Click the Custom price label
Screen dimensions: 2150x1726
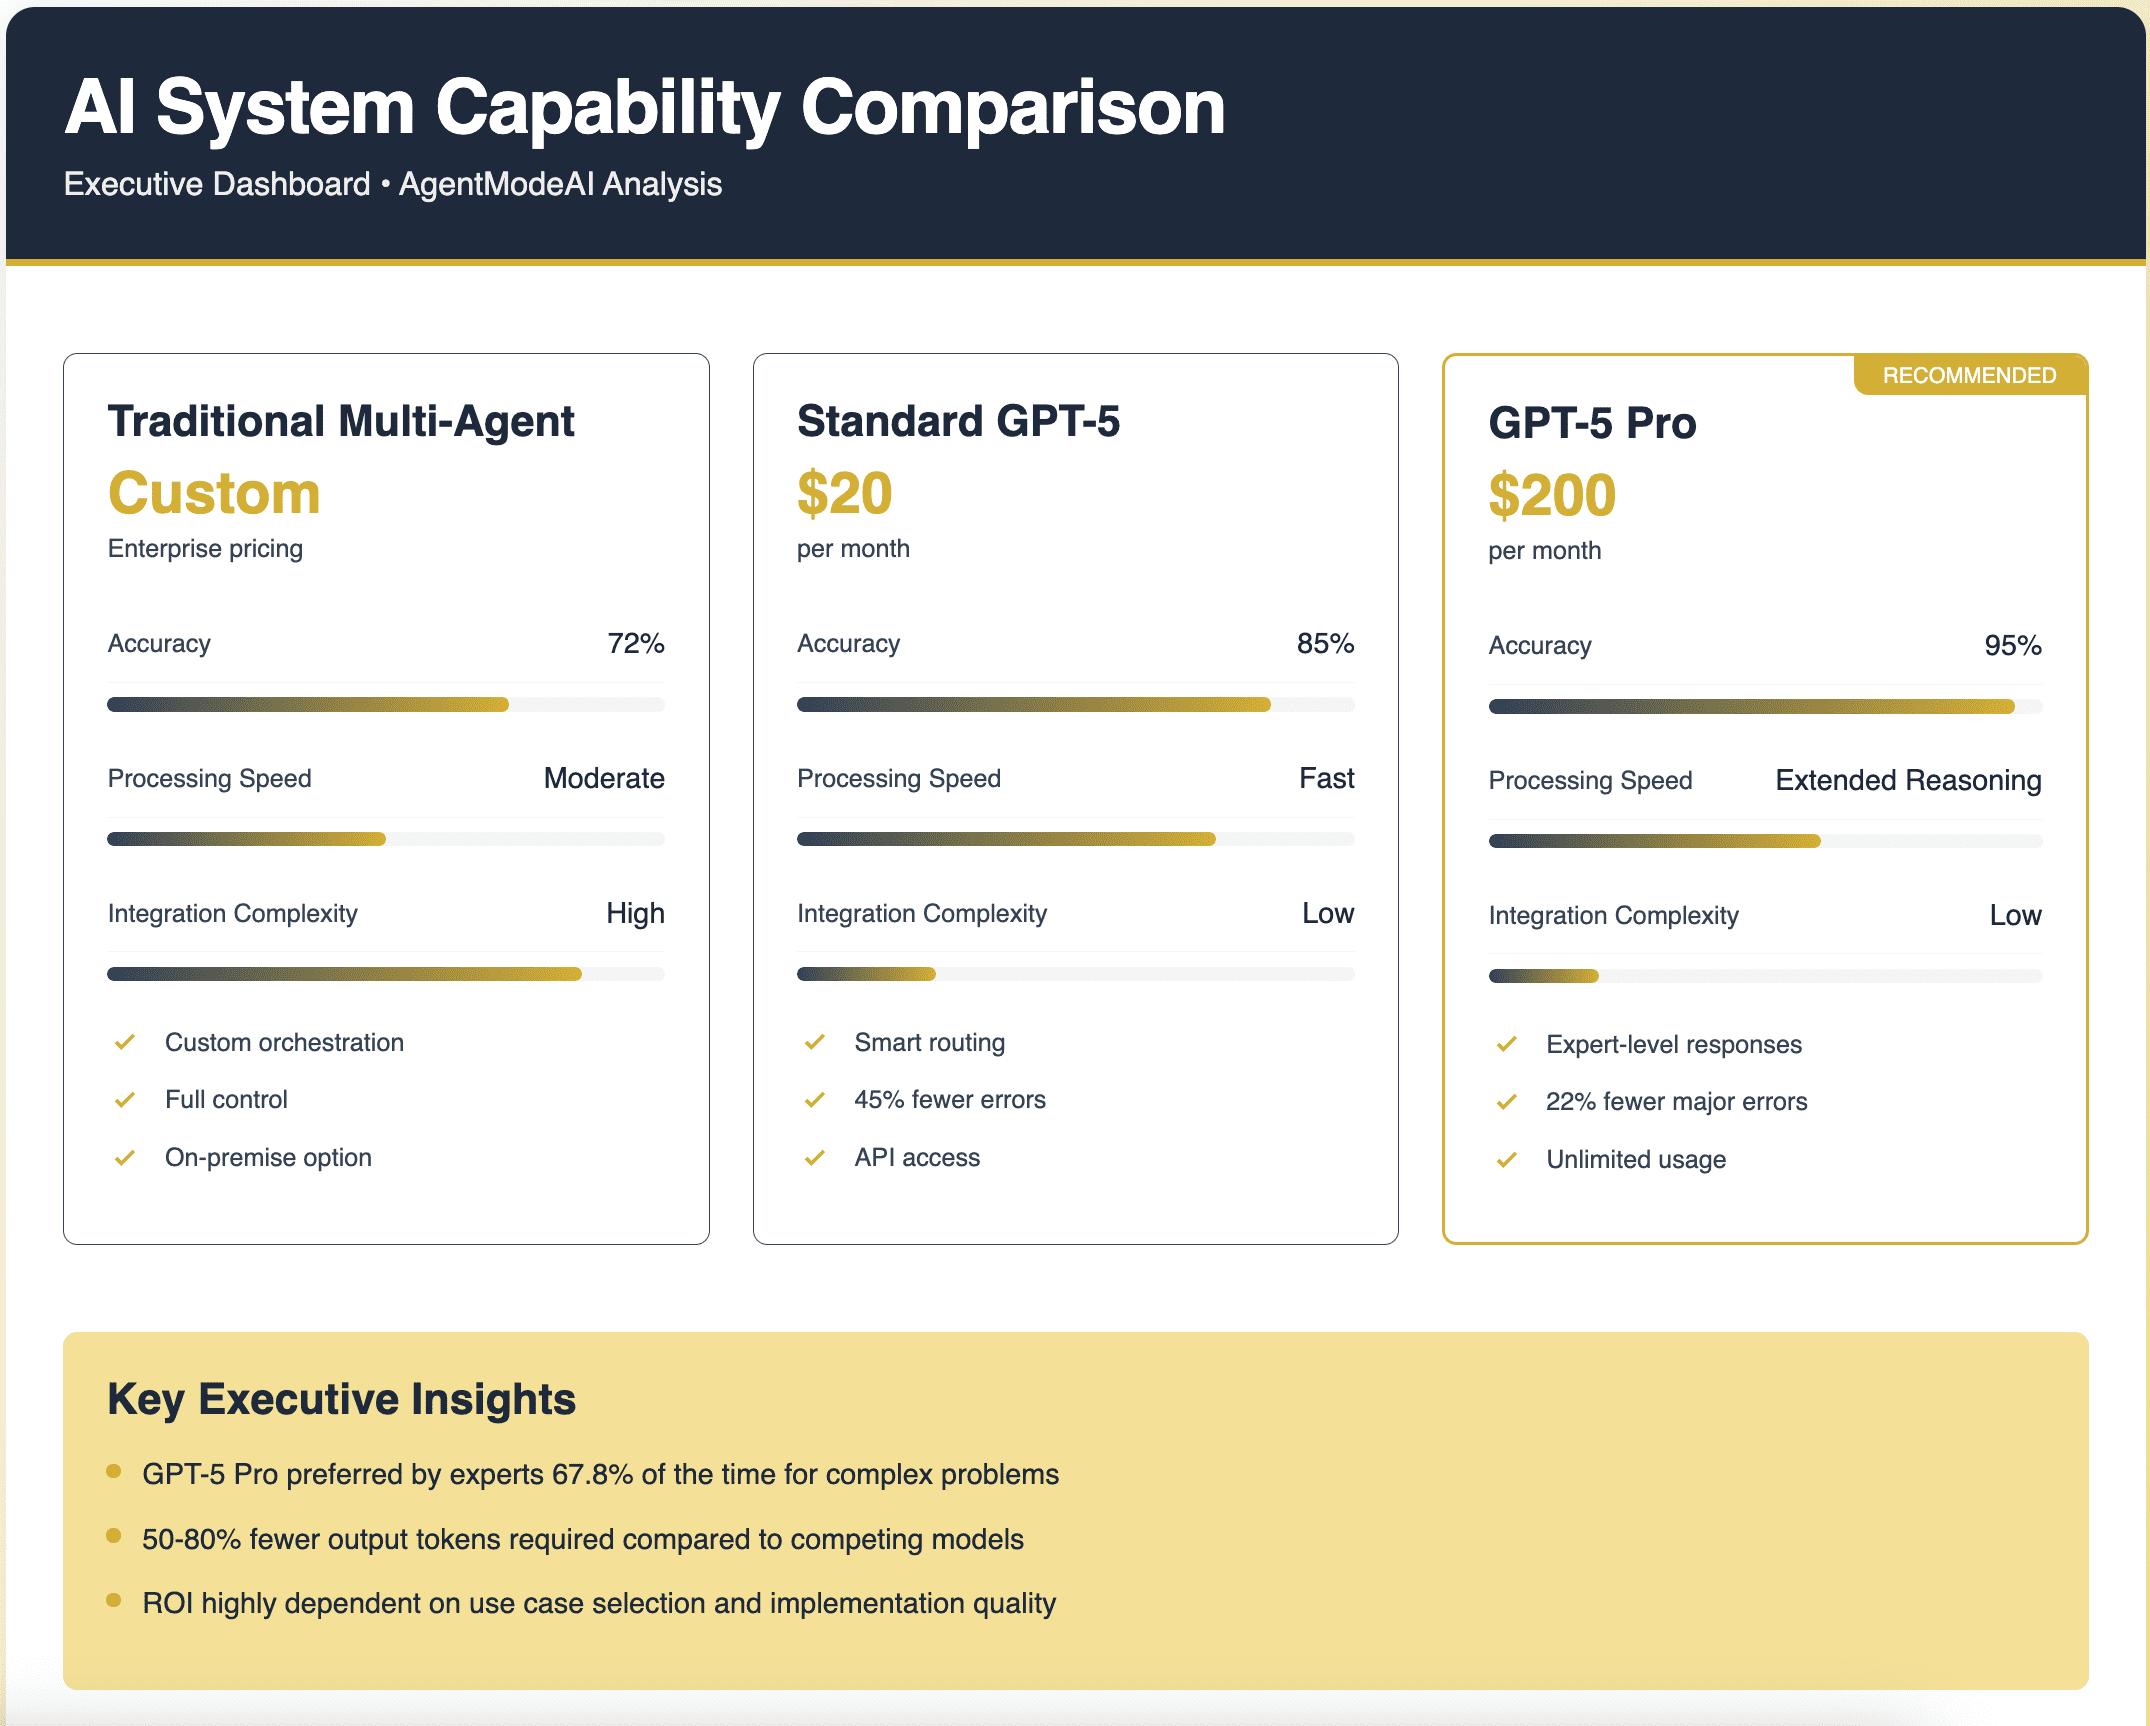(x=214, y=493)
